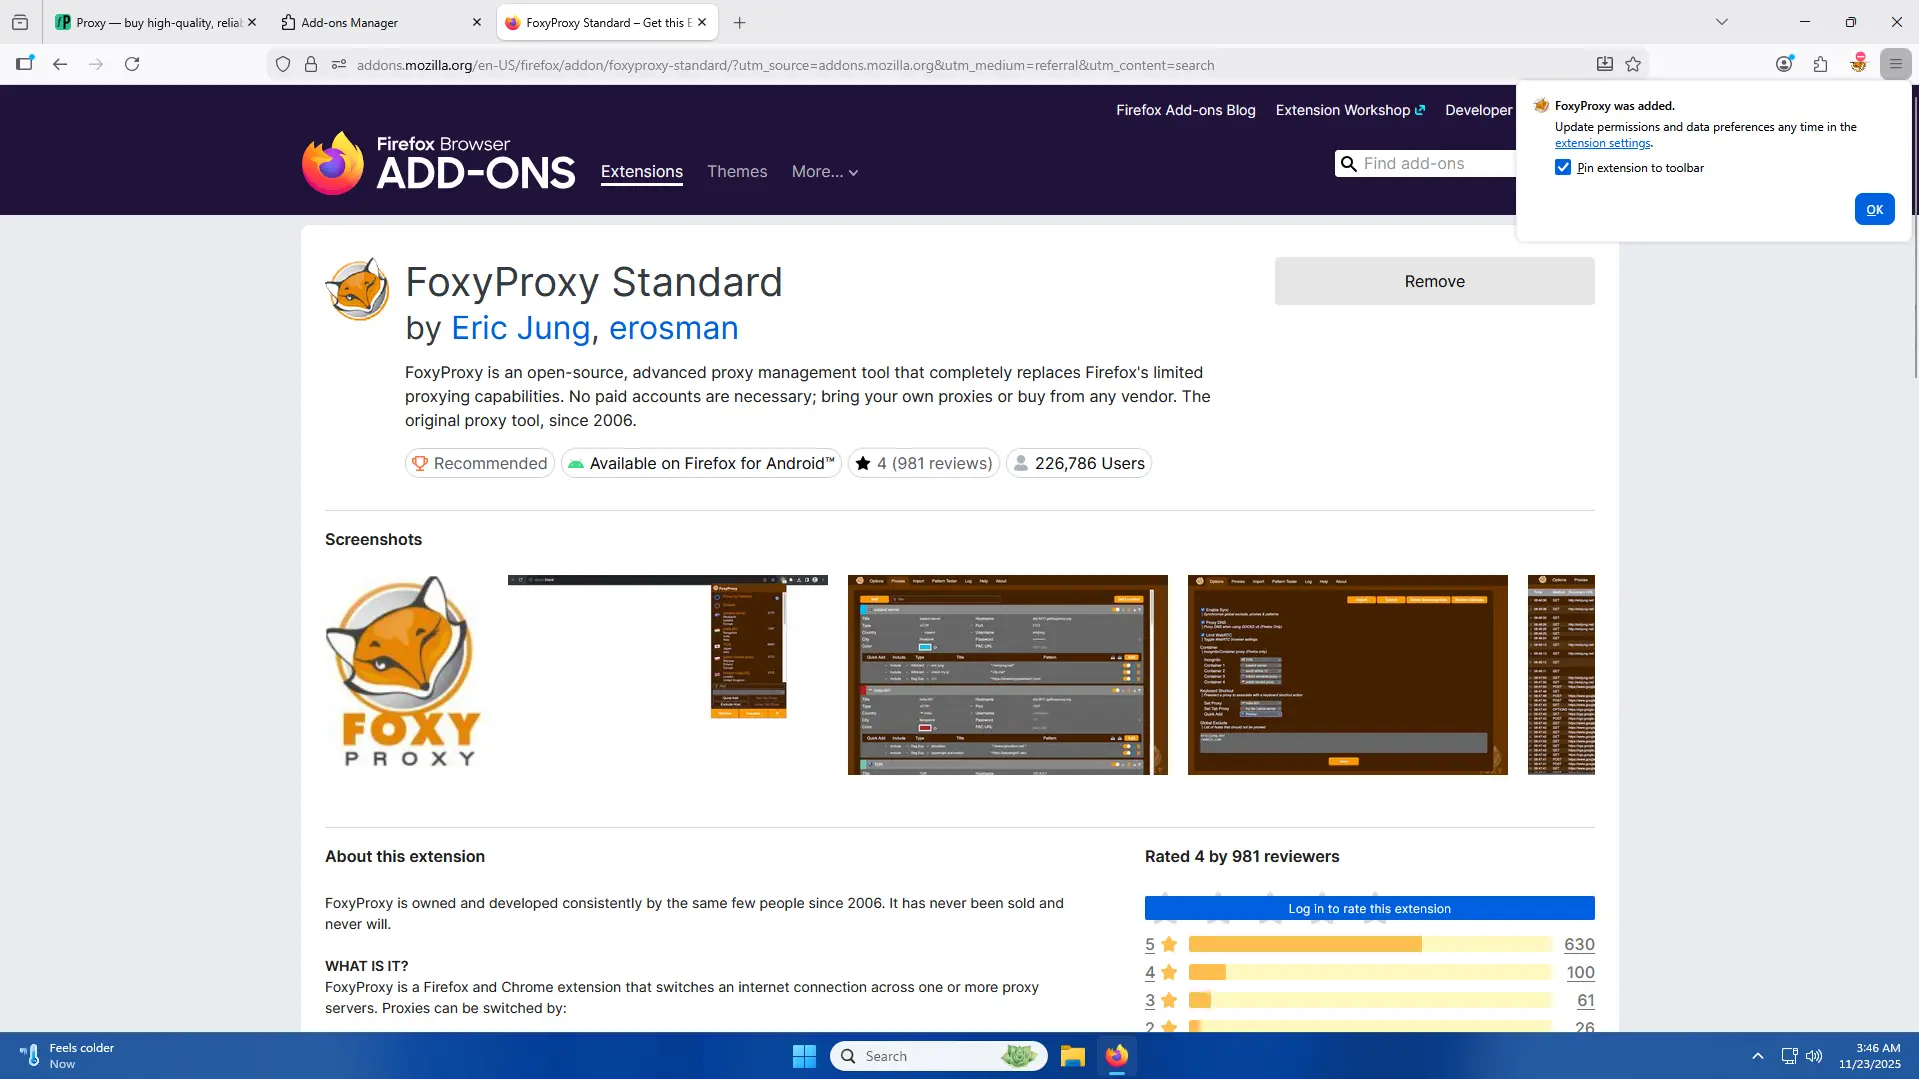Open the Themes navigation item
Screen dimensions: 1919x1079
coord(737,172)
